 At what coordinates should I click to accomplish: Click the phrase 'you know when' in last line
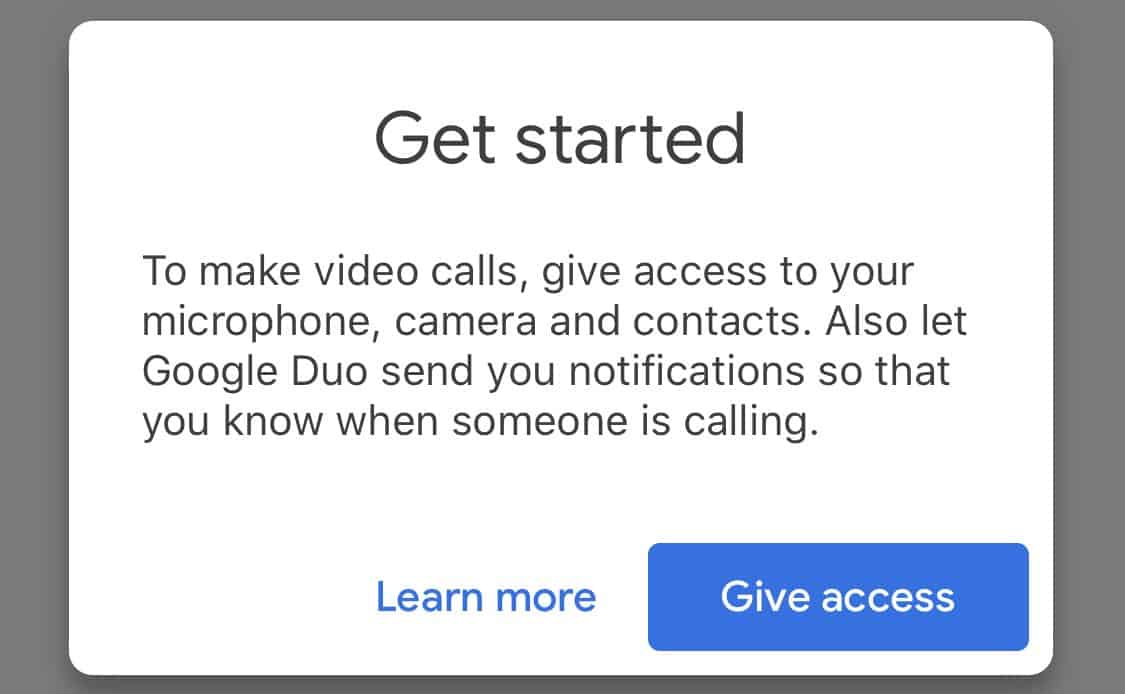(290, 422)
